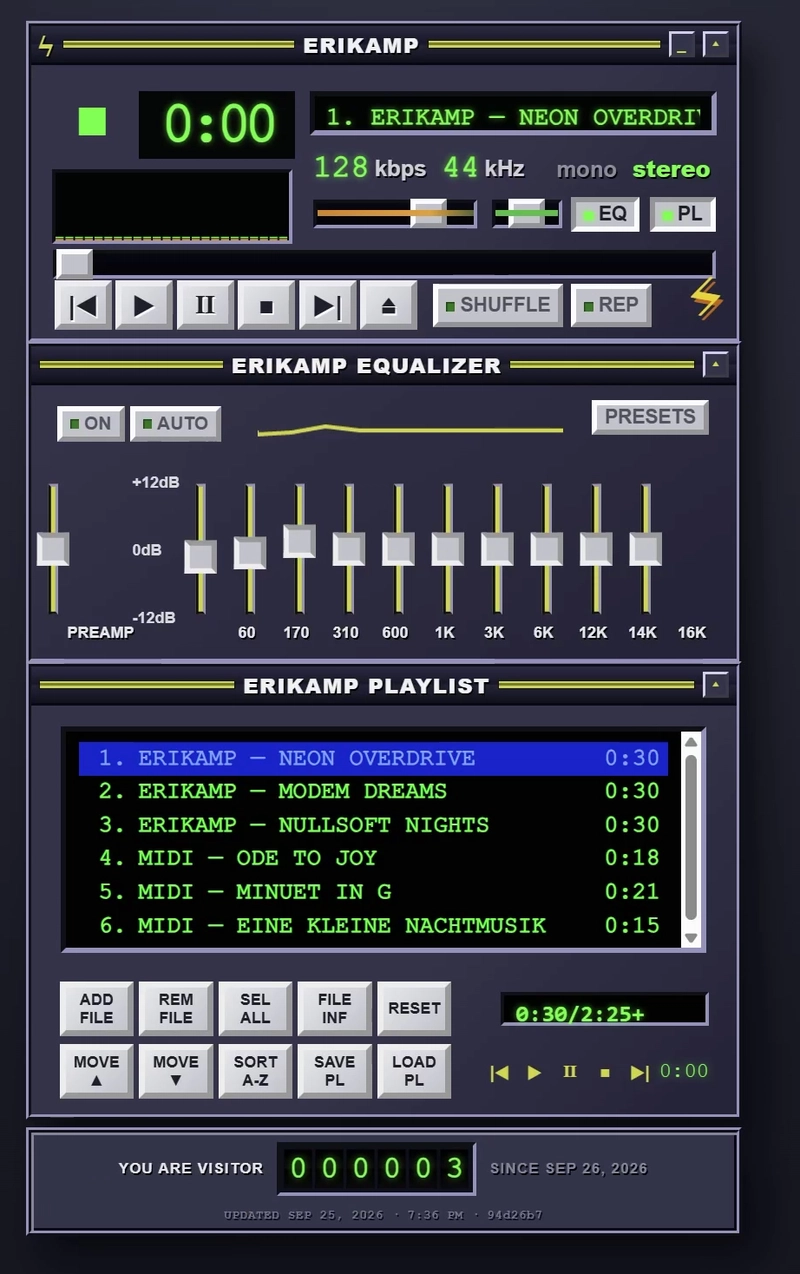Screen dimensions: 800x1274
Task: Select stereo output label
Action: [671, 169]
